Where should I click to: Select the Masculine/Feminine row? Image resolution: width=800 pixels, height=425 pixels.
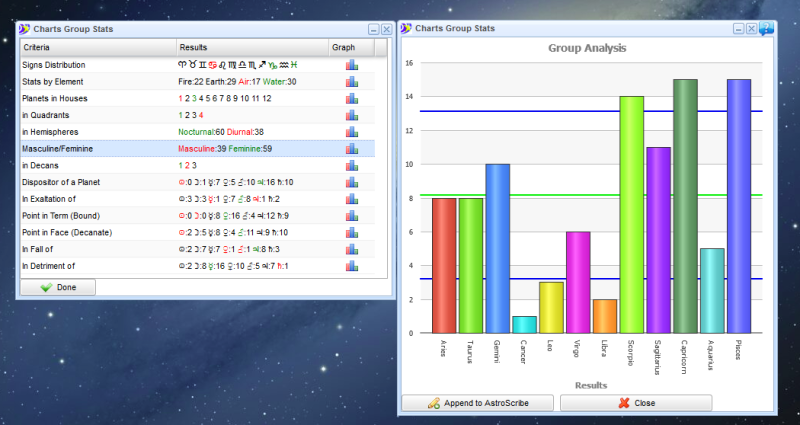tap(95, 149)
